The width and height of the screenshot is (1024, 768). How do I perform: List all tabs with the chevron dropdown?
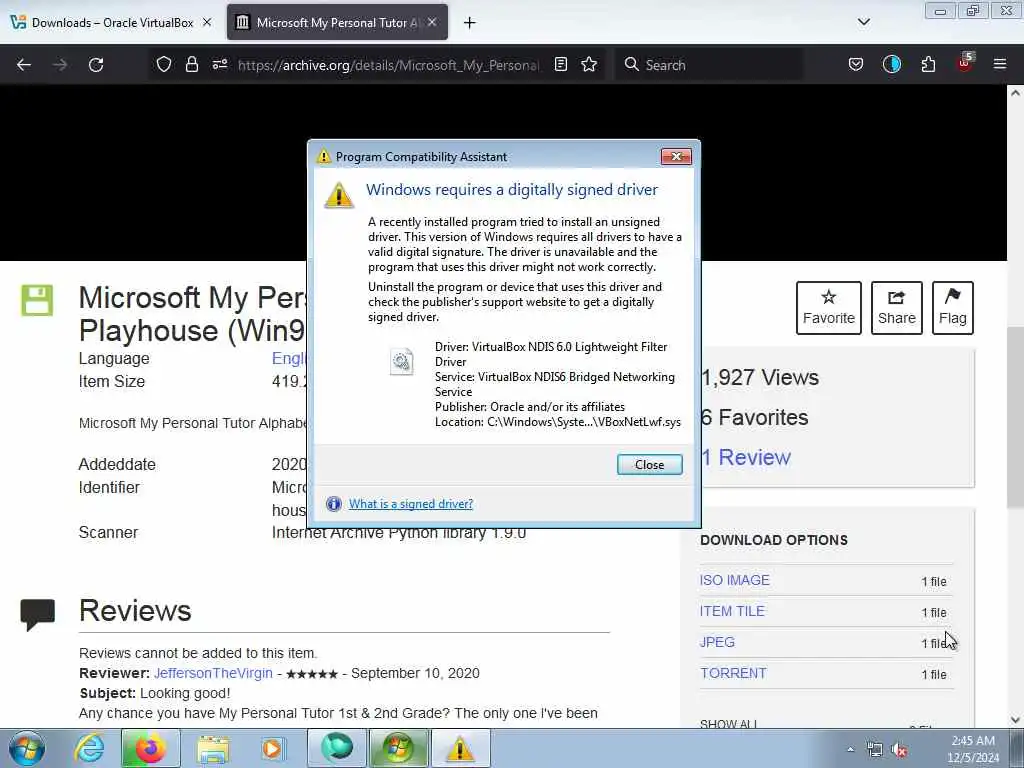tap(863, 22)
